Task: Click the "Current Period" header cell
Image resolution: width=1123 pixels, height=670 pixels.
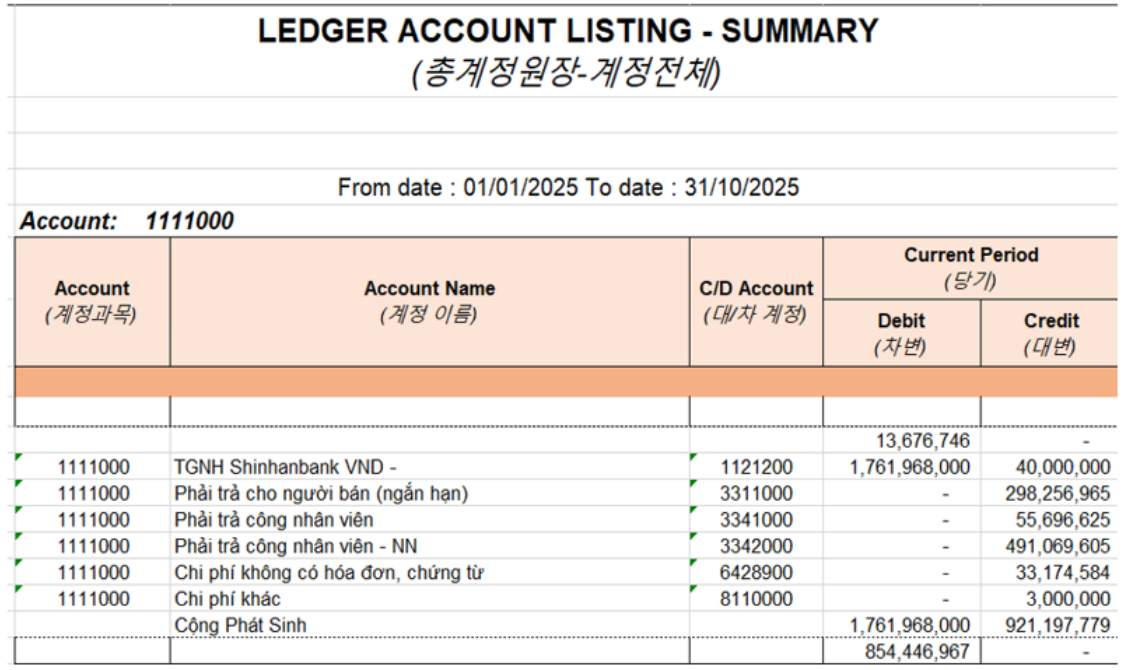Action: pos(970,267)
